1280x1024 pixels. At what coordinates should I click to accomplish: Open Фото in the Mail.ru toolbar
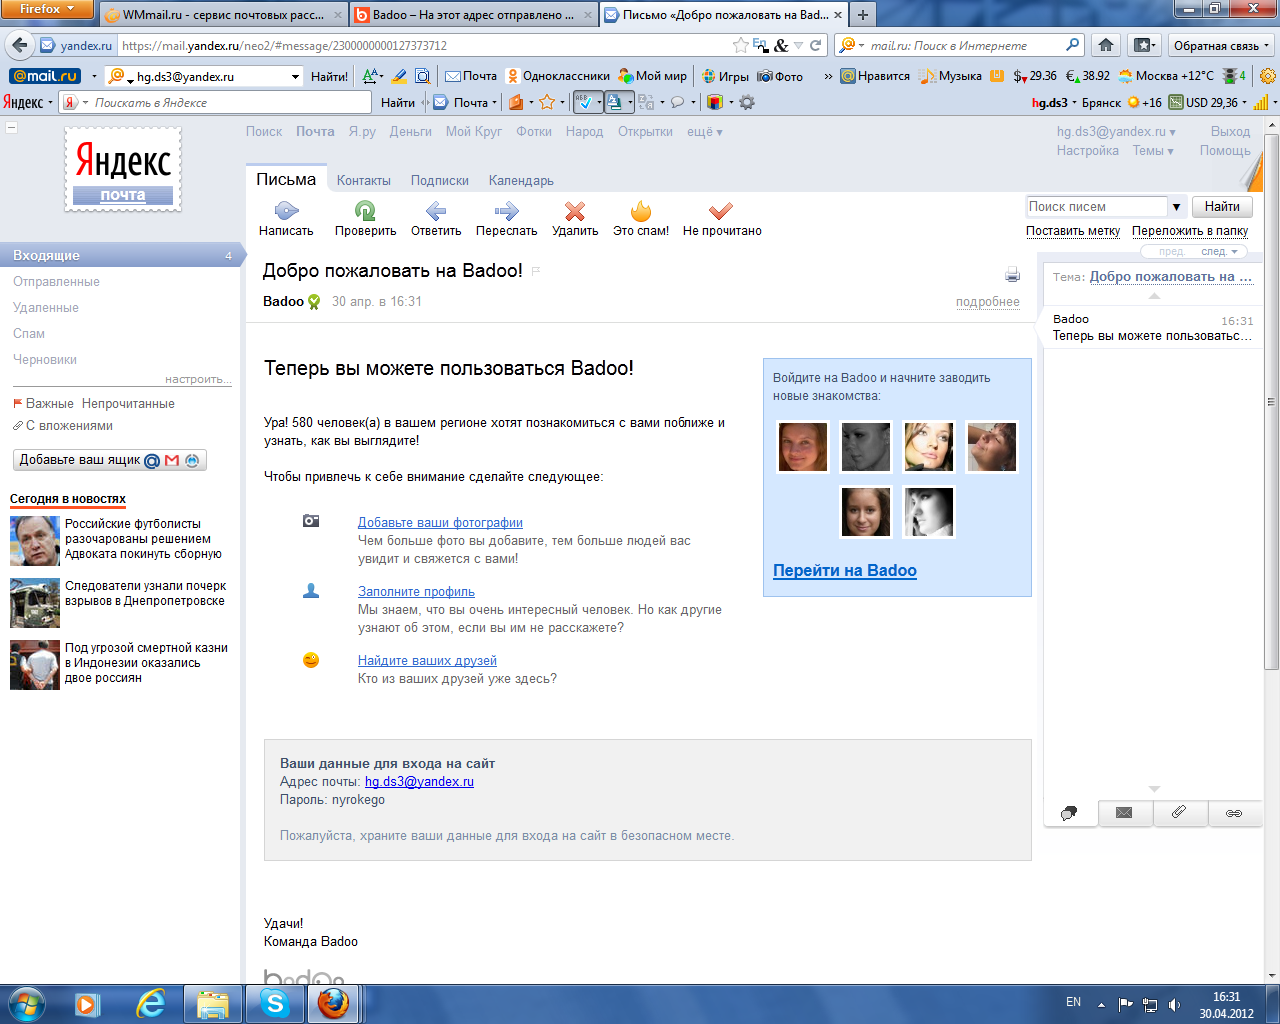point(780,76)
